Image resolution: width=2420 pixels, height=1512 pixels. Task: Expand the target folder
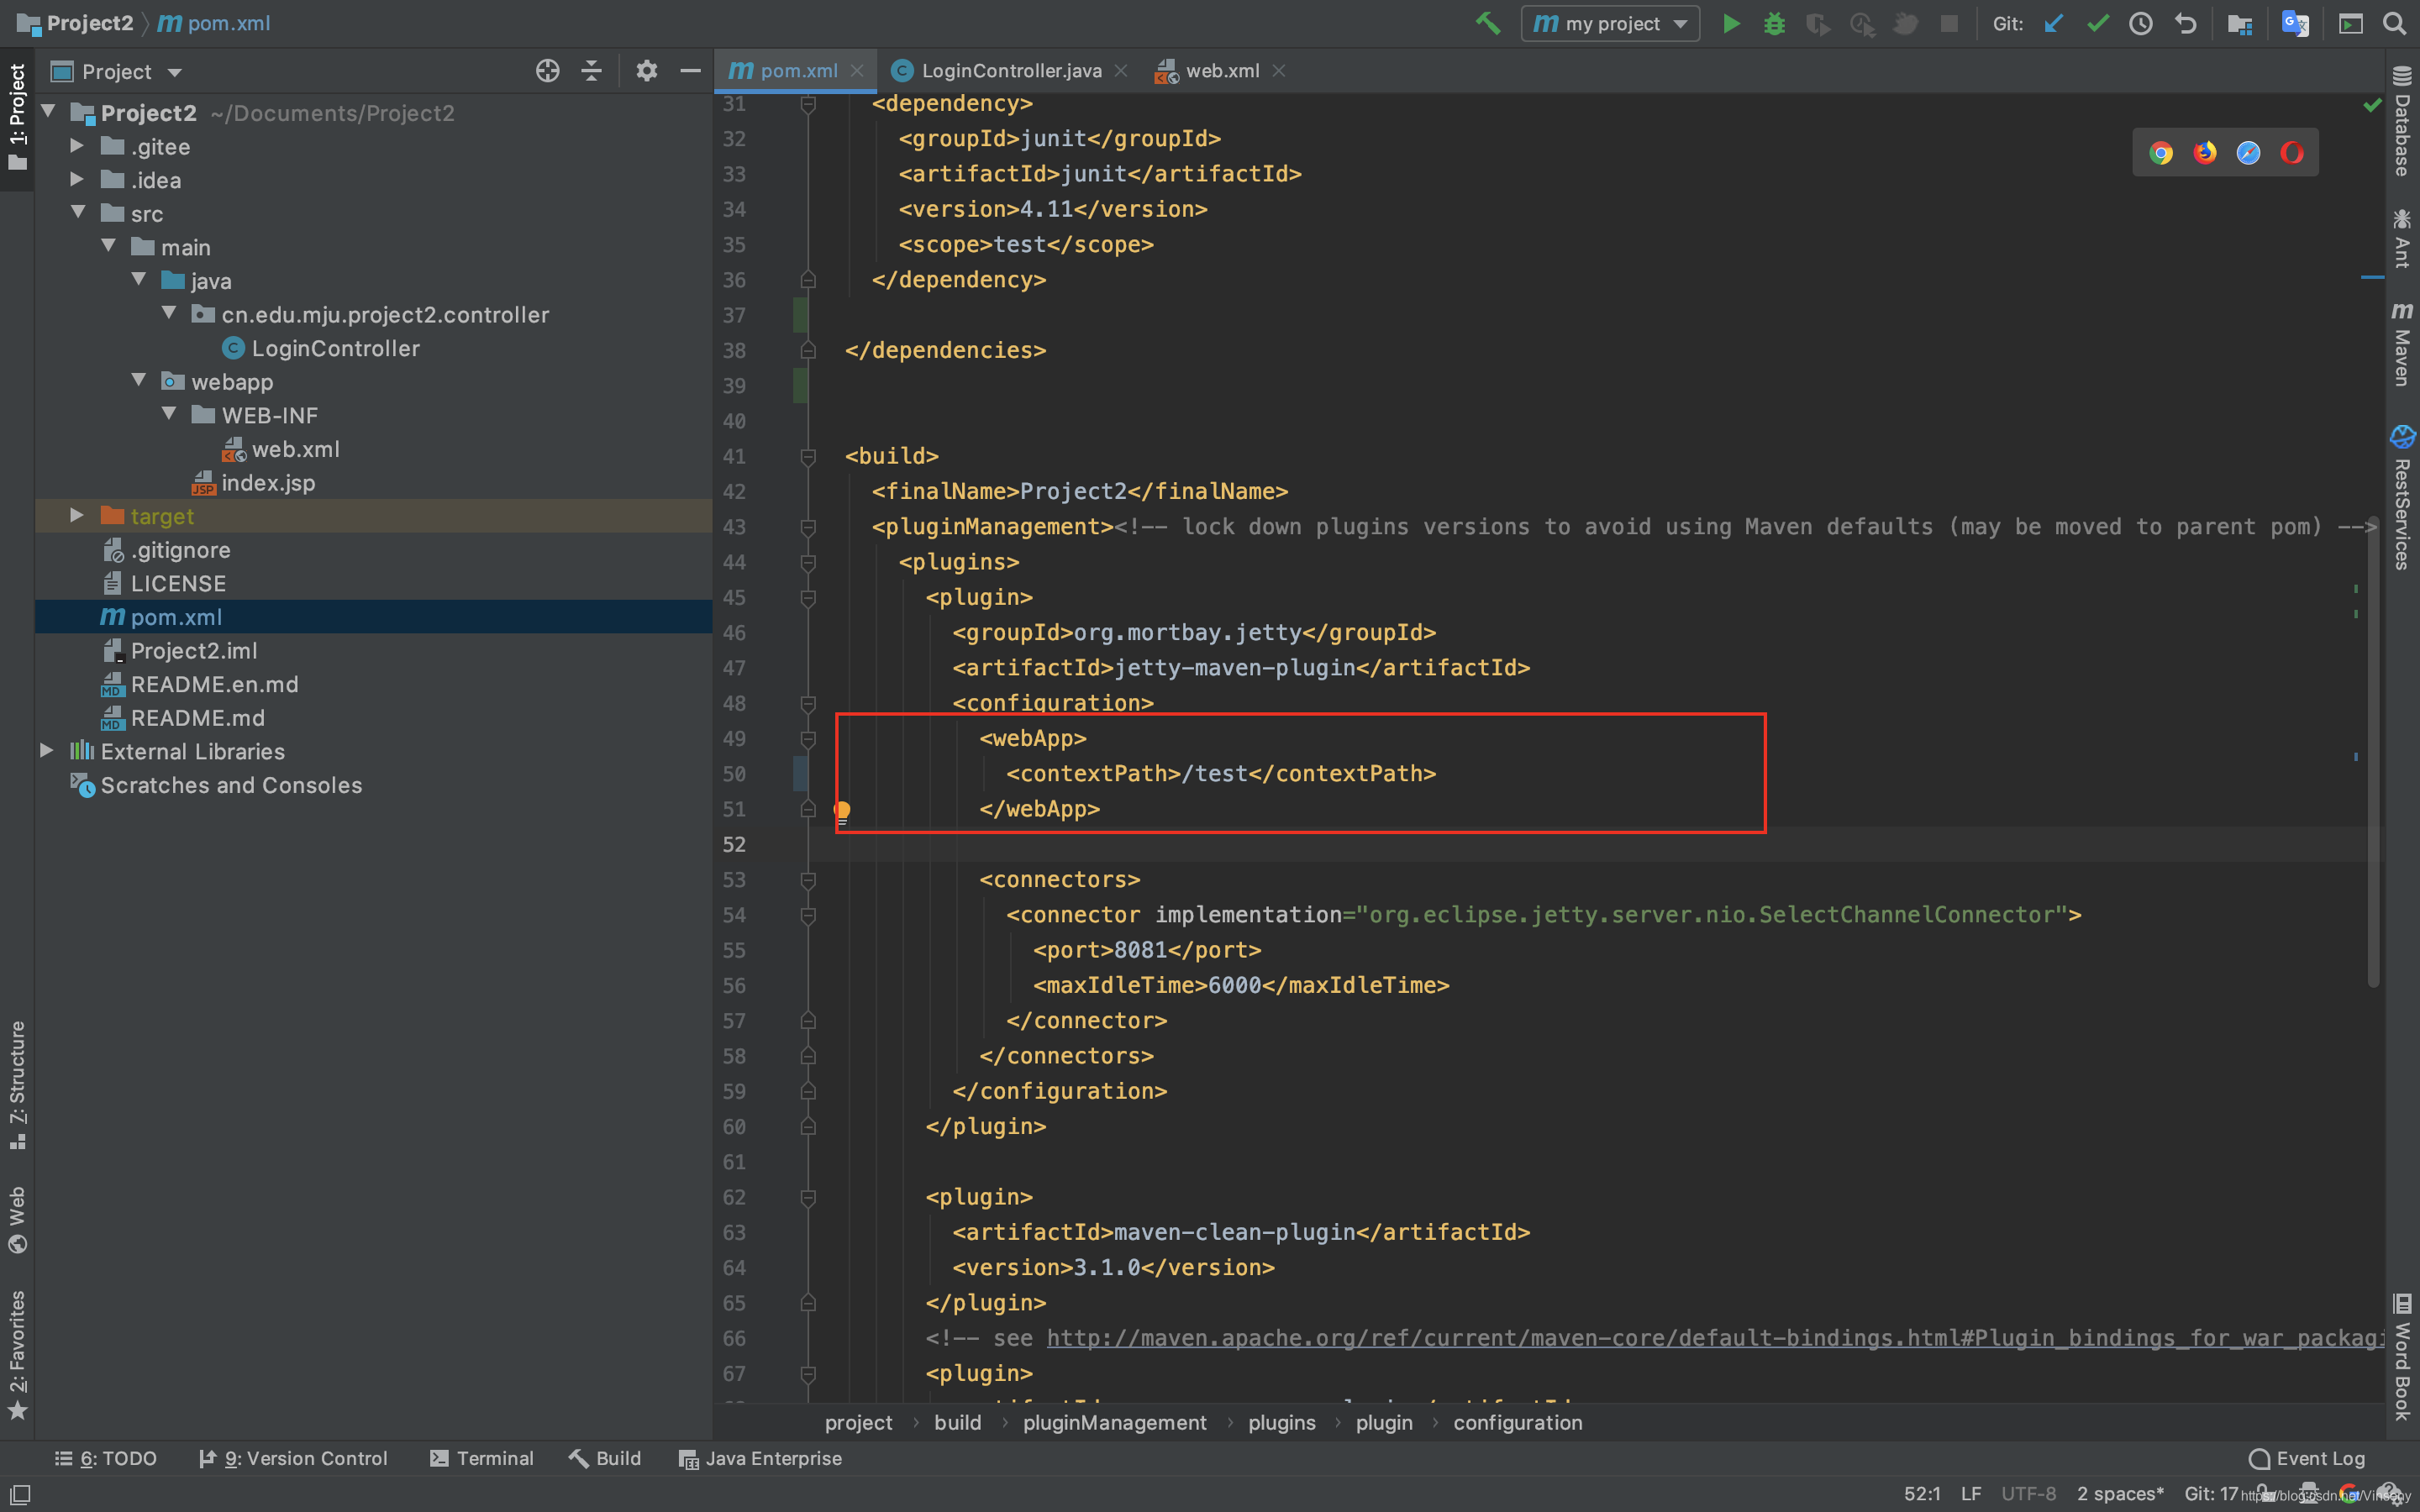[x=77, y=516]
